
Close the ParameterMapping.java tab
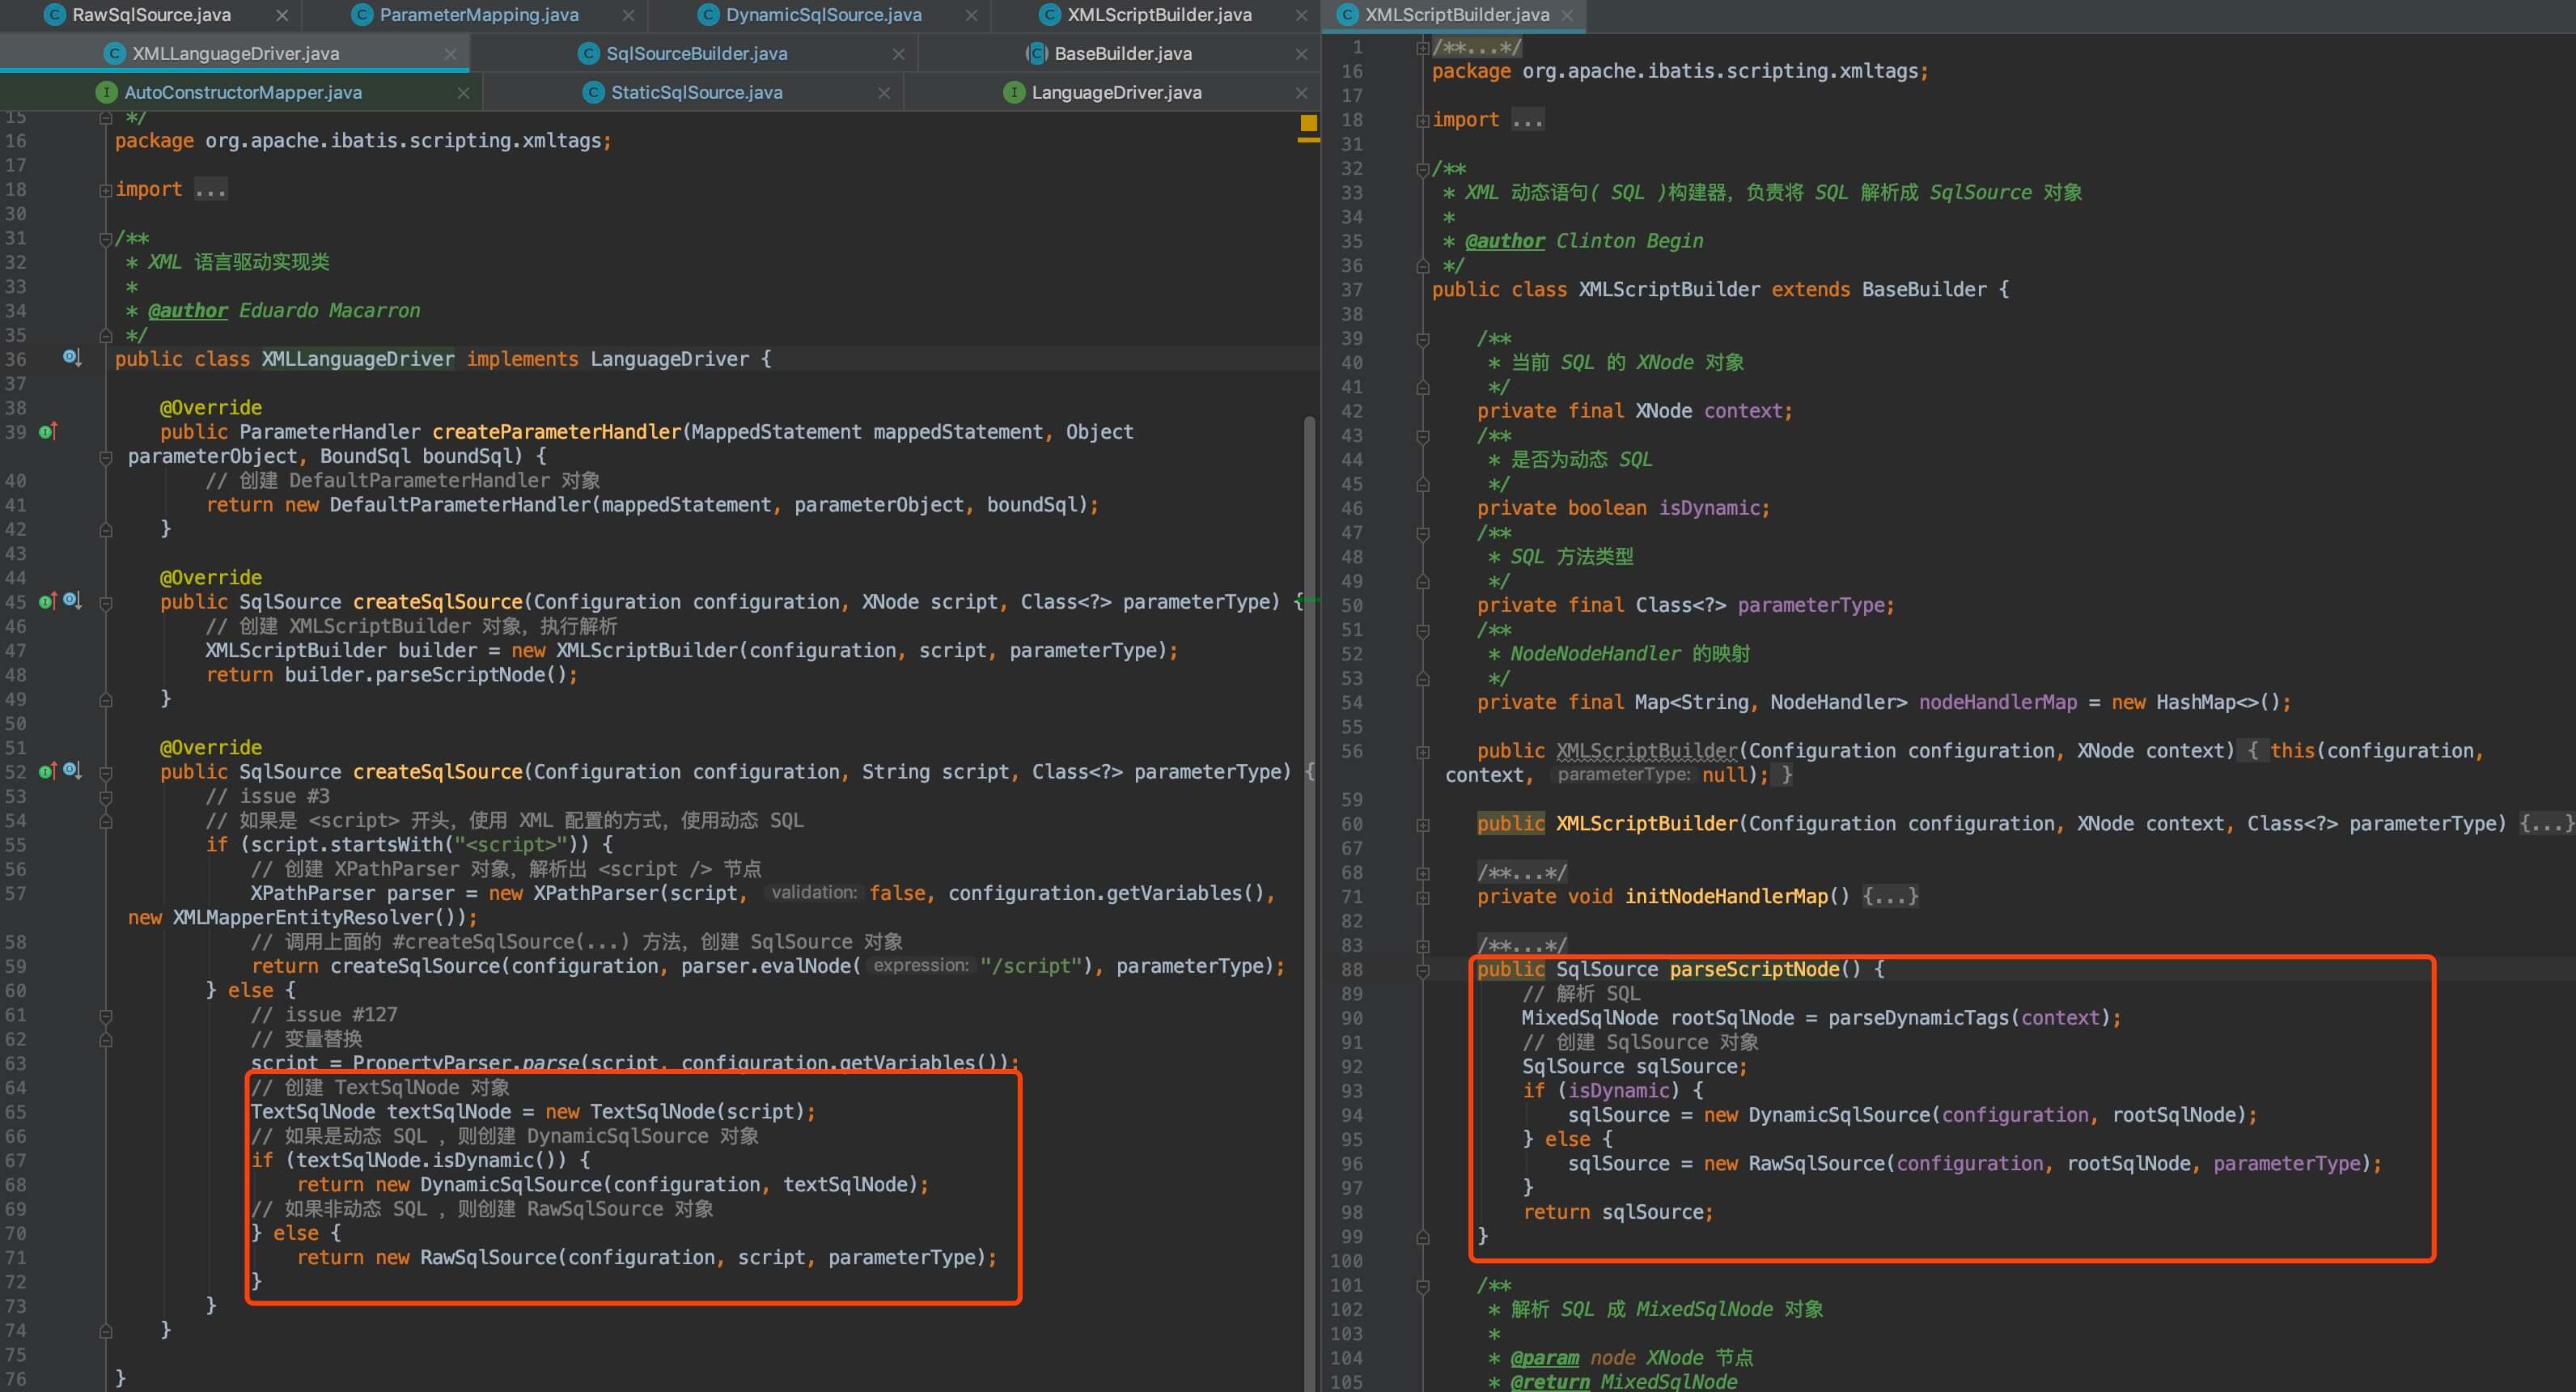[x=628, y=15]
